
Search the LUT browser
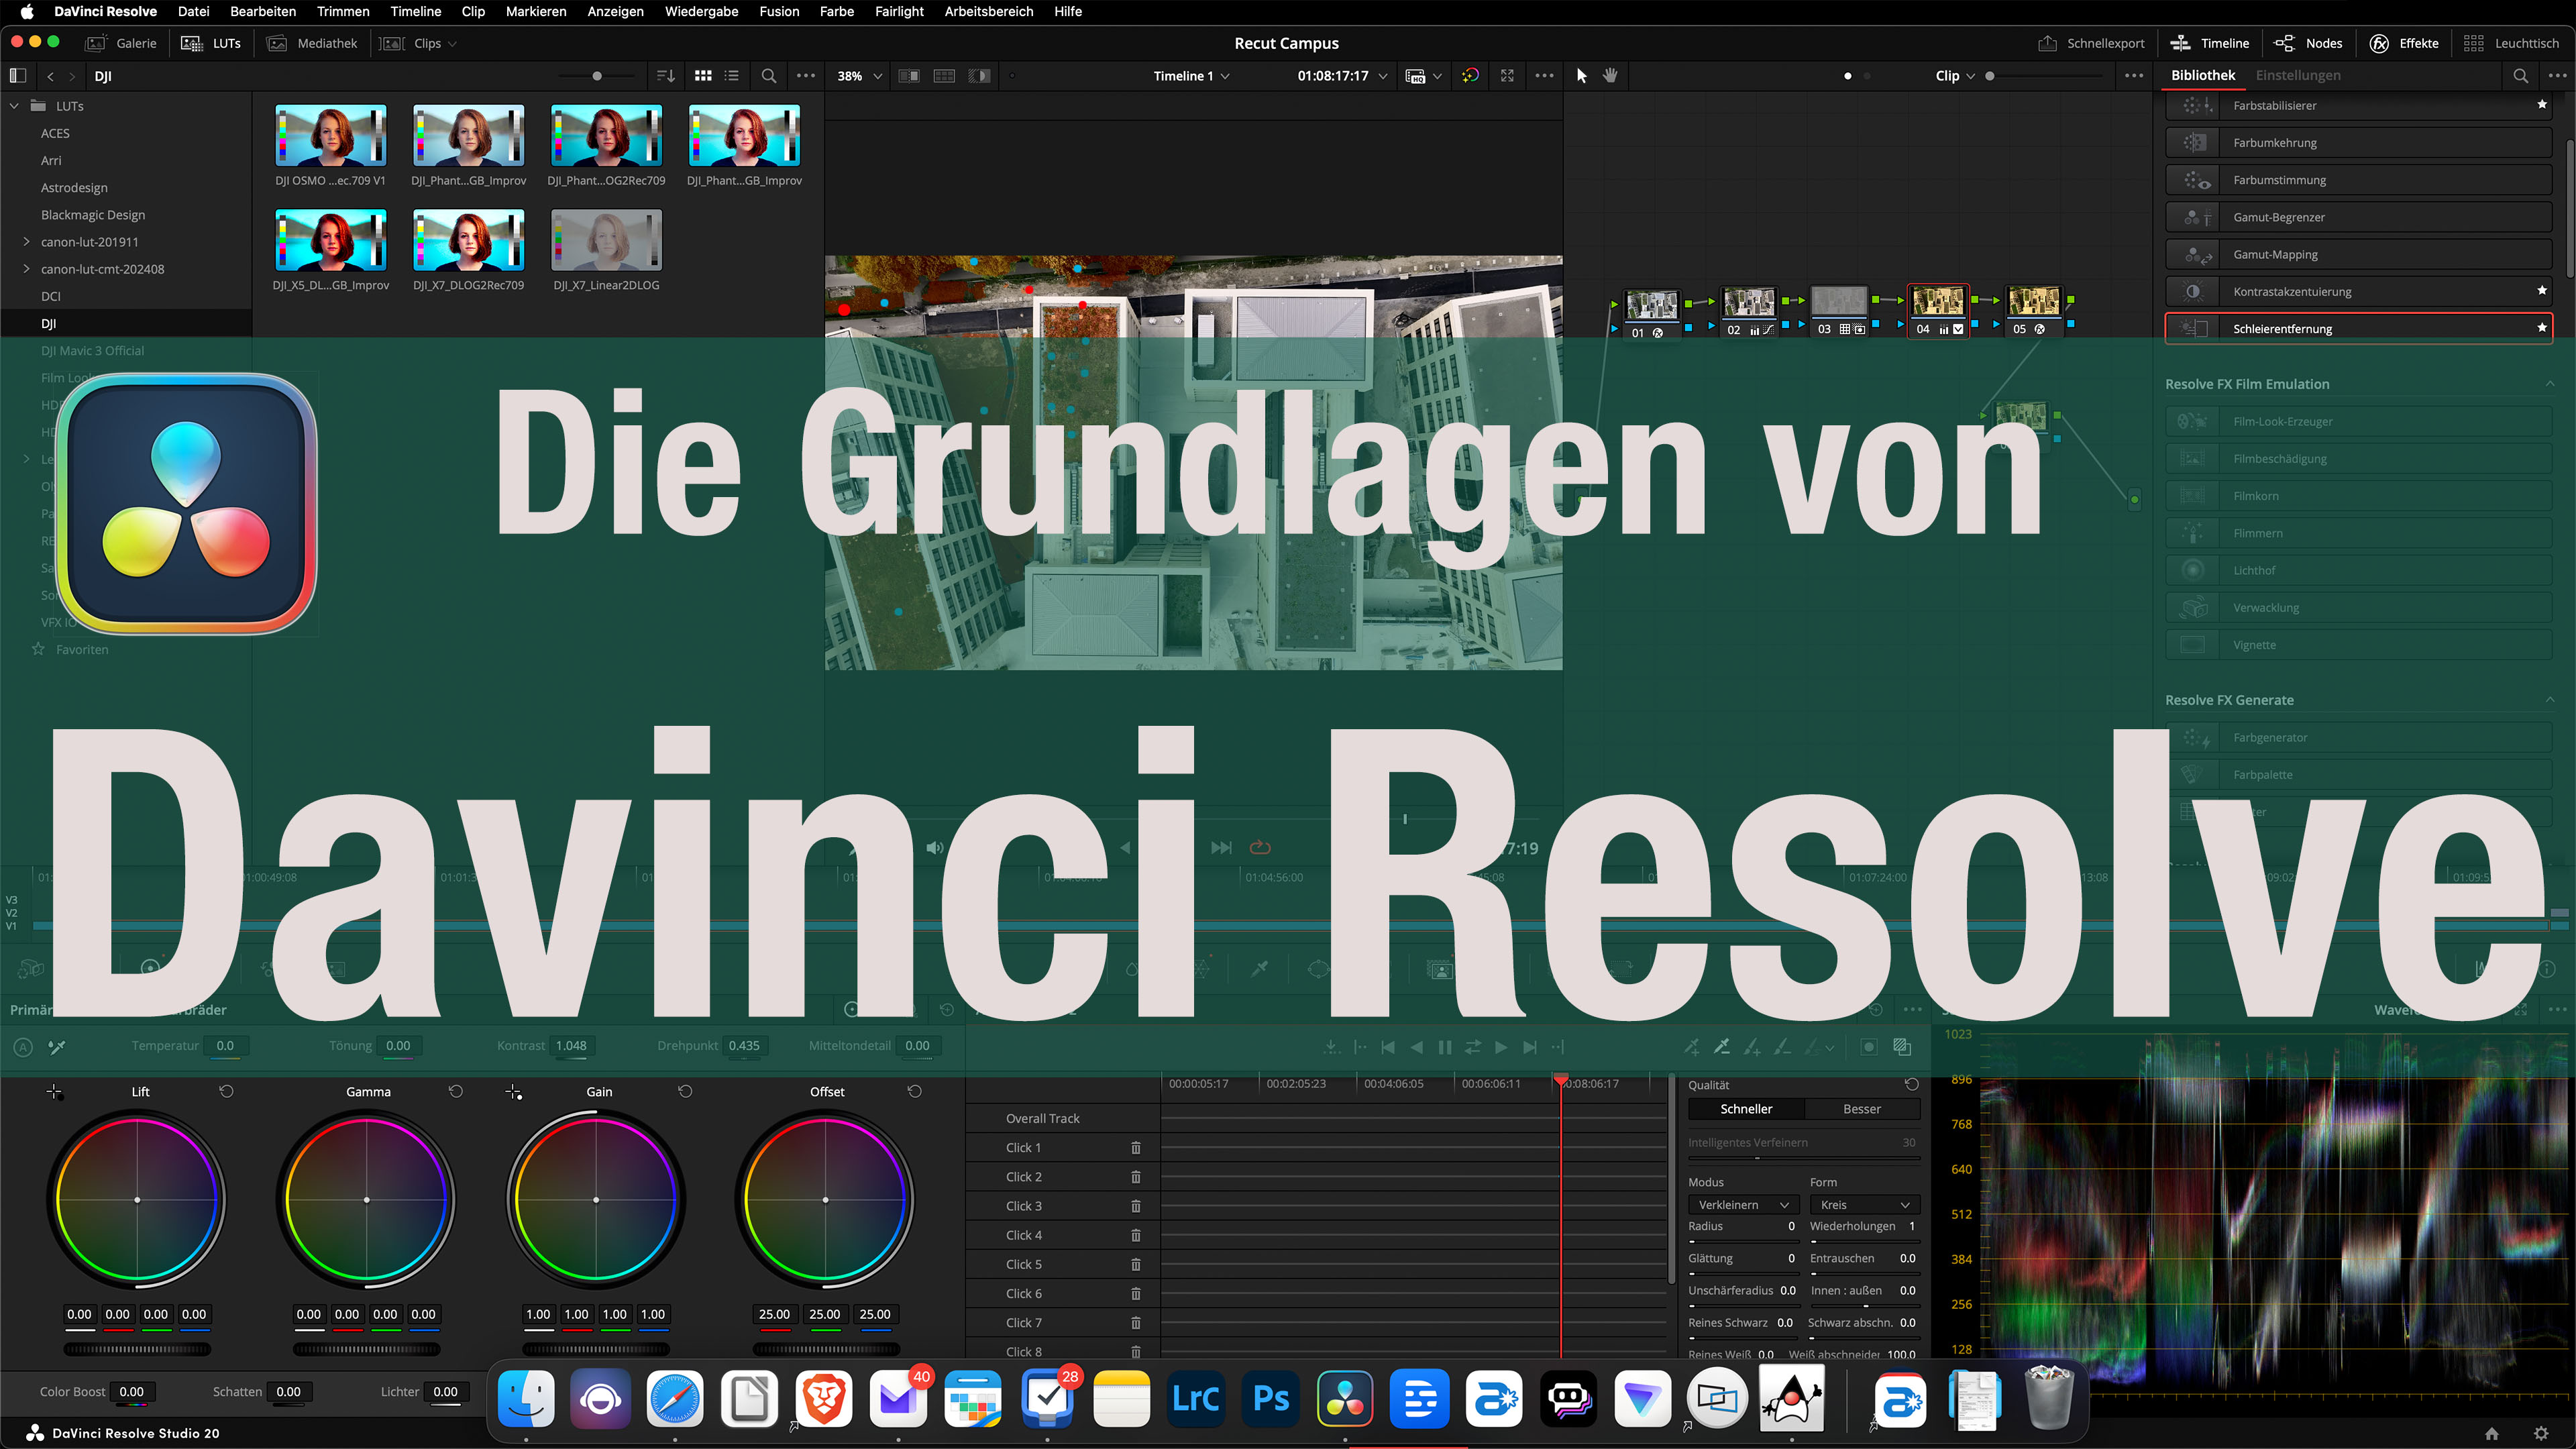click(x=768, y=76)
